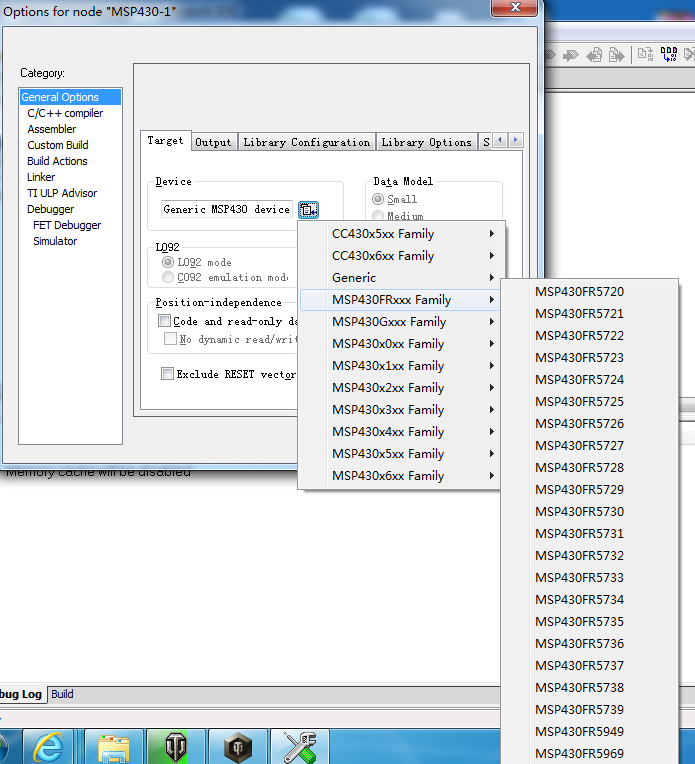
Task: Select MSP430FR5969 device
Action: click(590, 753)
